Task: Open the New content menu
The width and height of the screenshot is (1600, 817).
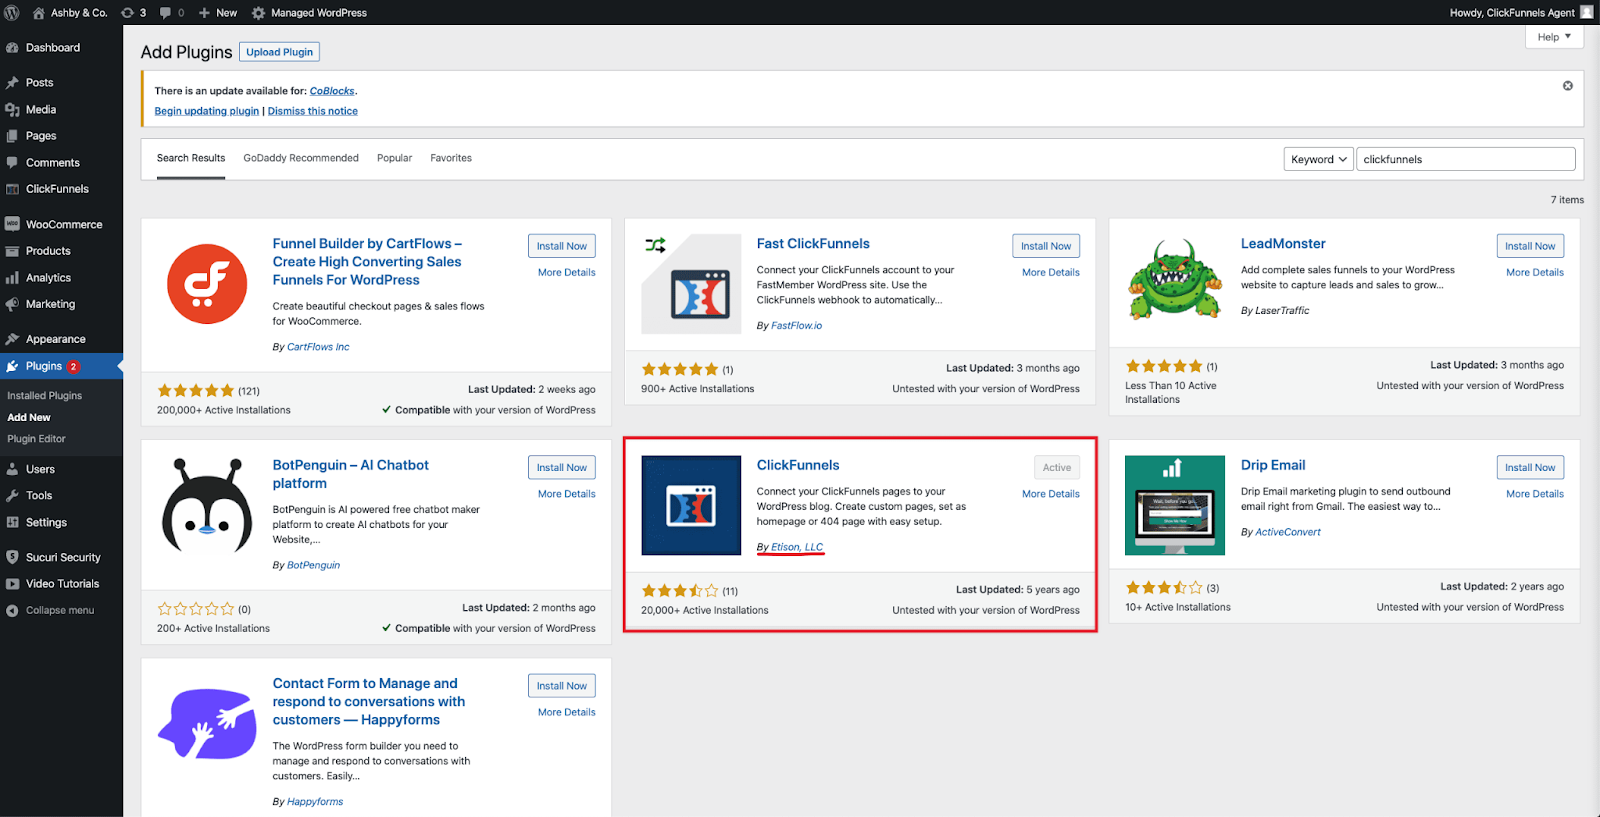Action: tap(218, 13)
